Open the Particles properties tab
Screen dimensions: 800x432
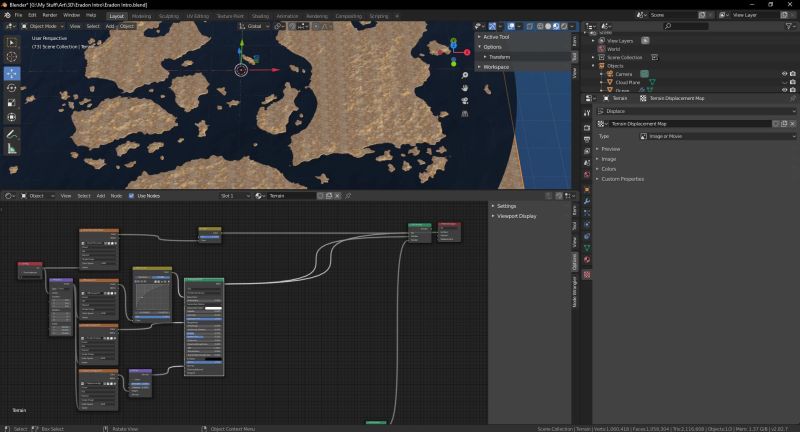(587, 213)
